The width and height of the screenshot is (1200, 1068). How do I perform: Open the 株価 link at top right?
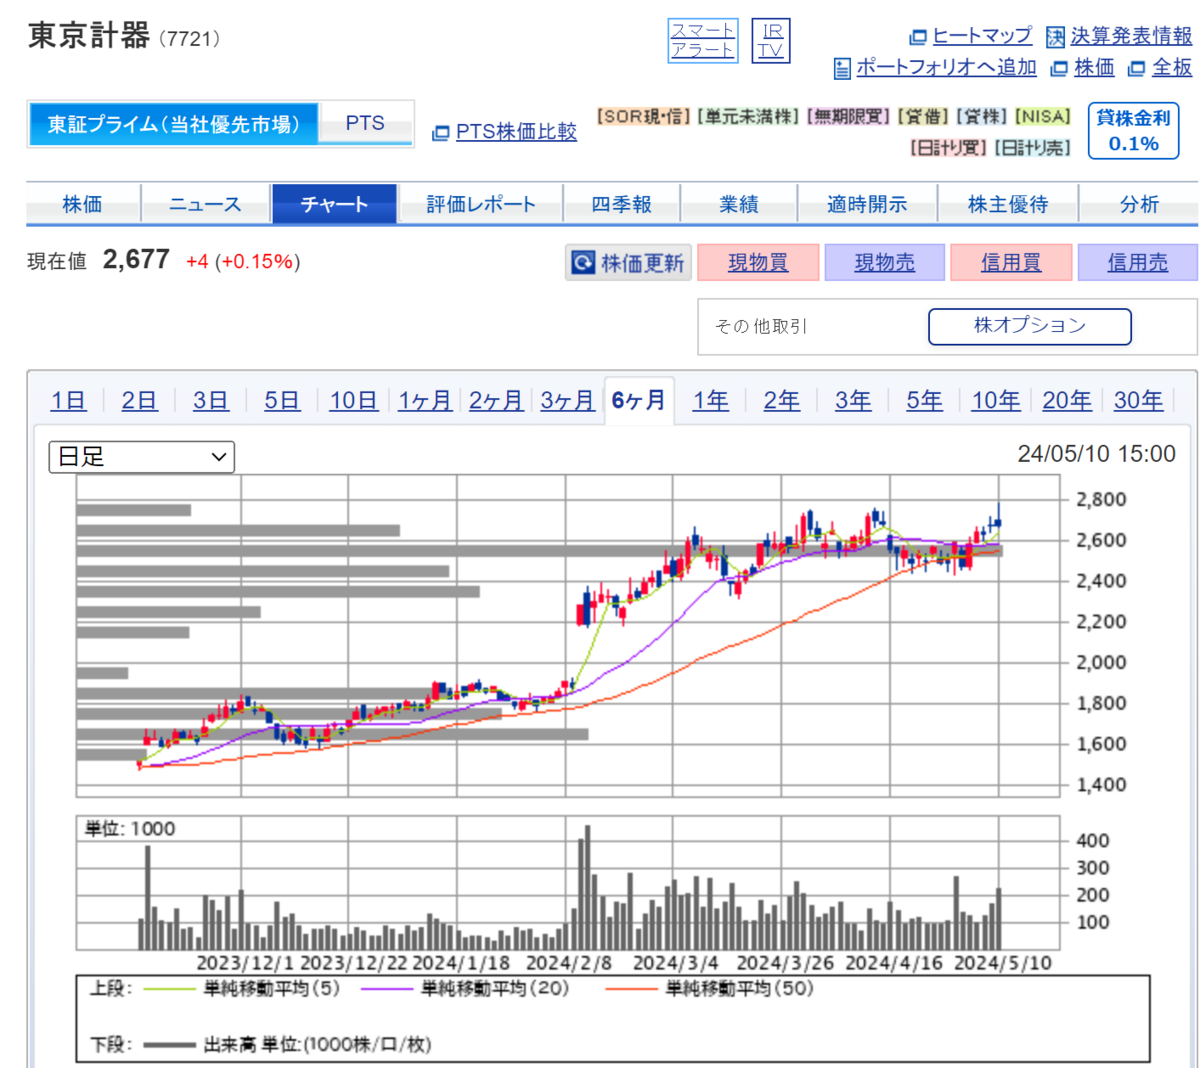coord(1094,67)
